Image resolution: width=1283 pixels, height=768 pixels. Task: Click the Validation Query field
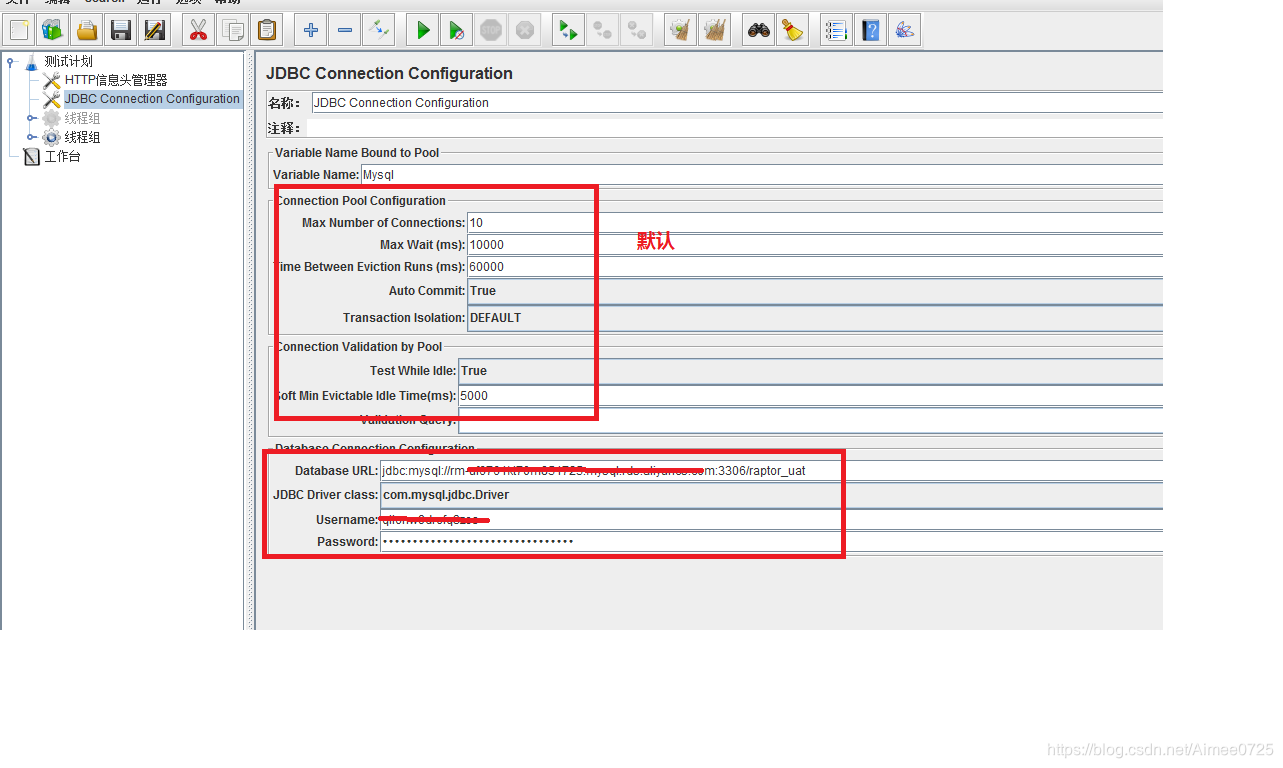point(810,420)
